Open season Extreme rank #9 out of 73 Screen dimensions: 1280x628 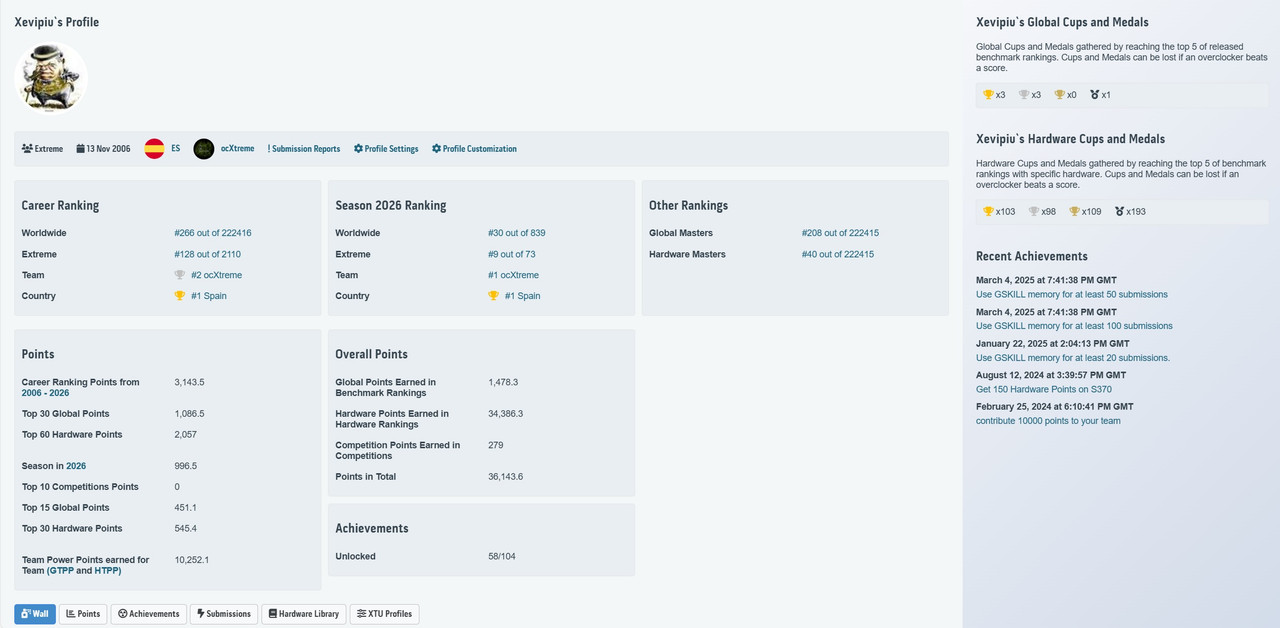511,254
